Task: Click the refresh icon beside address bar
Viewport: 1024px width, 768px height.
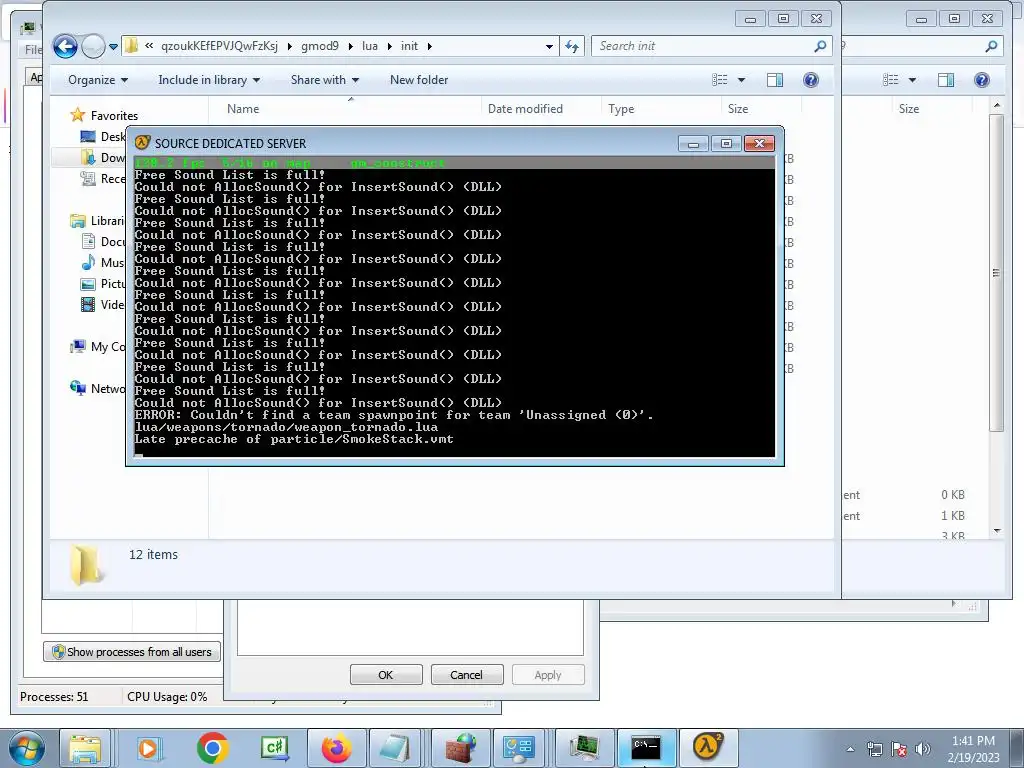Action: (572, 46)
